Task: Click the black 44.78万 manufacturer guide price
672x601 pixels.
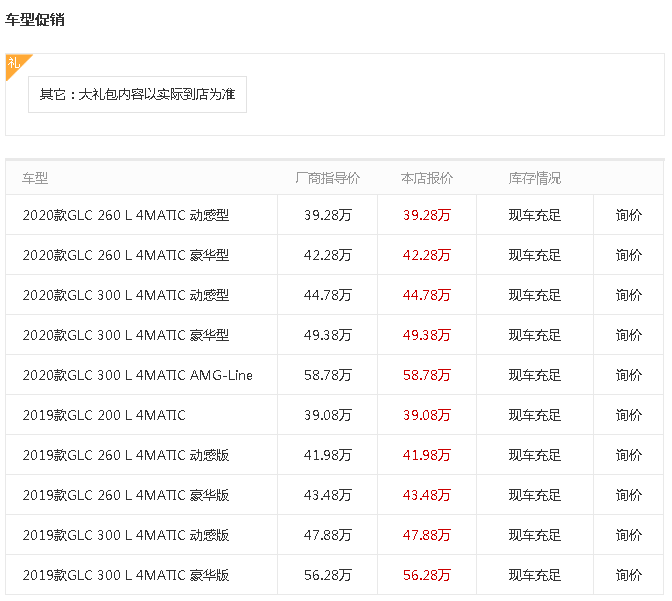Action: pyautogui.click(x=328, y=295)
